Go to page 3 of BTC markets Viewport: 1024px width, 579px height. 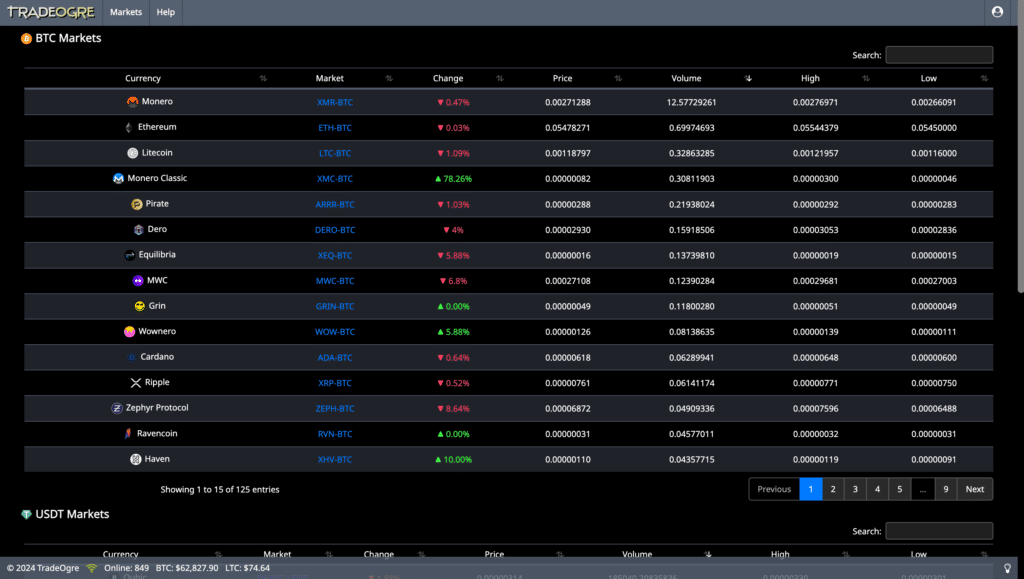pos(855,489)
